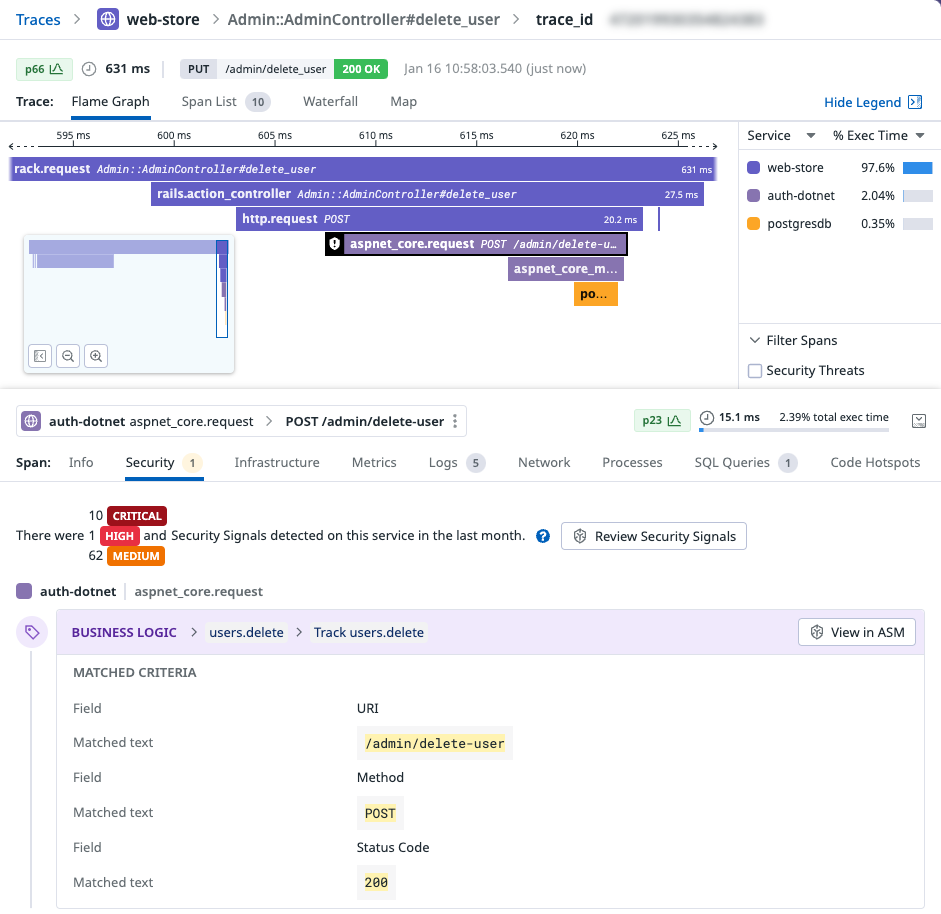Image resolution: width=941 pixels, height=914 pixels.
Task: Open the Service column dropdown
Action: tap(811, 136)
